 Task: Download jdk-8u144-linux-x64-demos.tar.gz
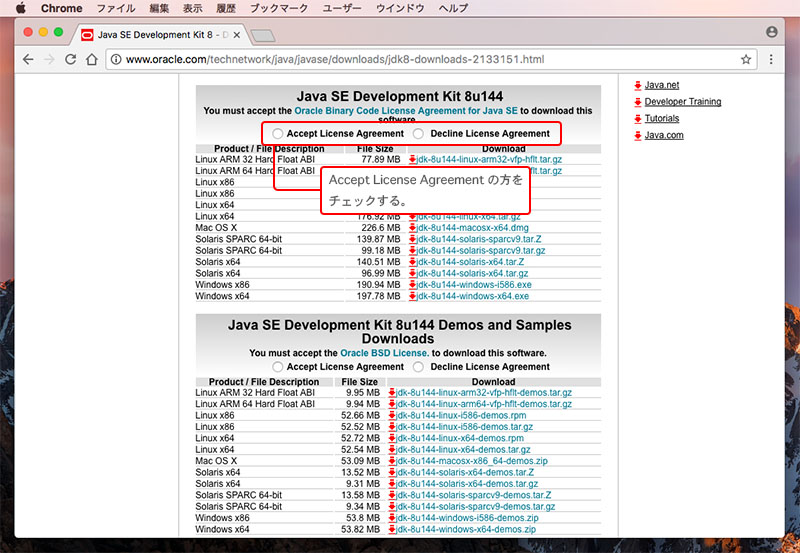tap(463, 449)
